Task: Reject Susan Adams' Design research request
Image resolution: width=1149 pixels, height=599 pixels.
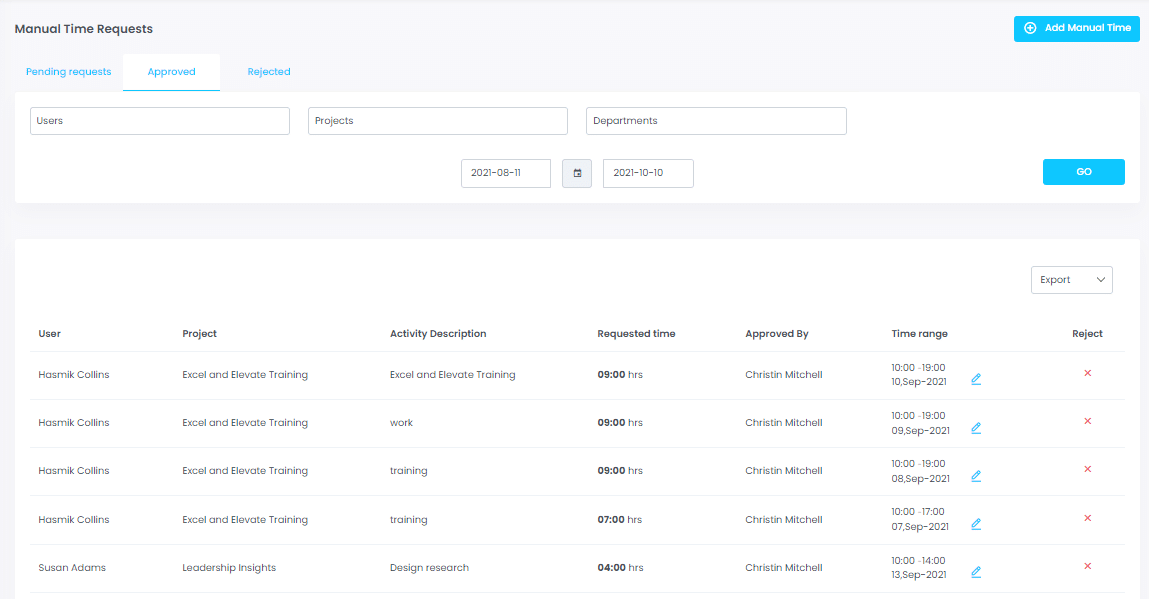Action: [1087, 566]
